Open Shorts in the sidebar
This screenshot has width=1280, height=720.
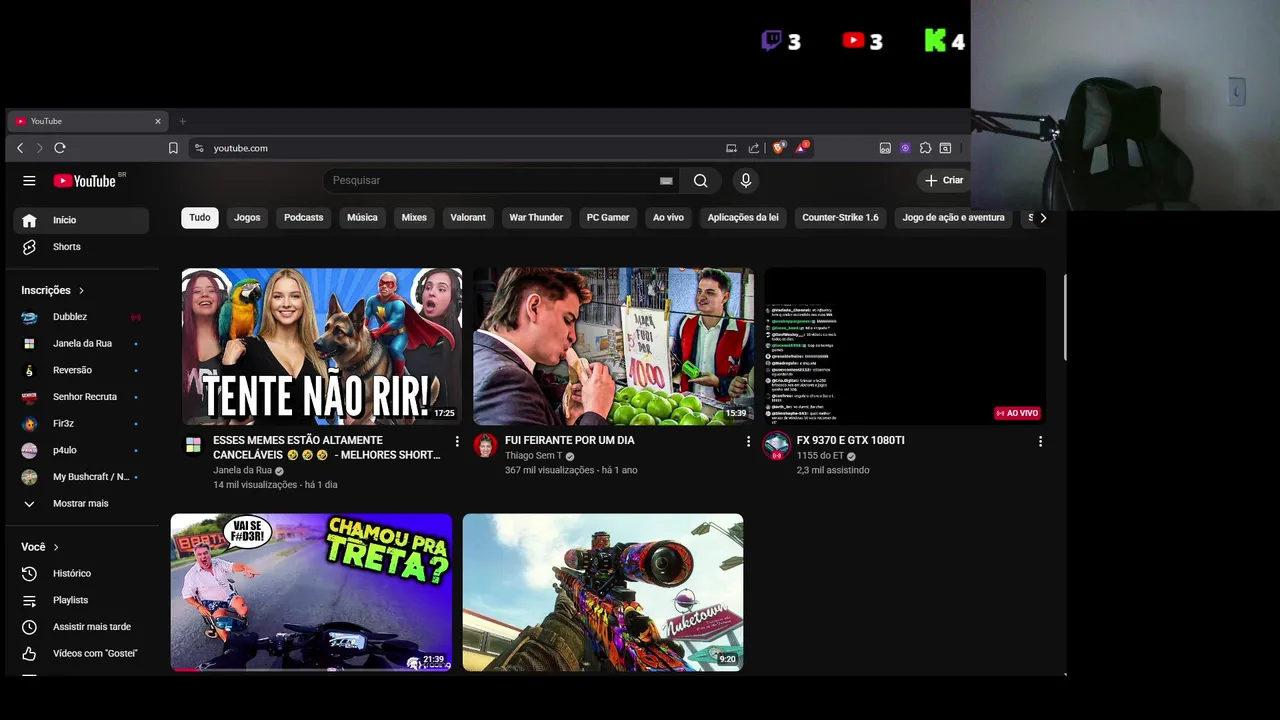tap(81, 247)
